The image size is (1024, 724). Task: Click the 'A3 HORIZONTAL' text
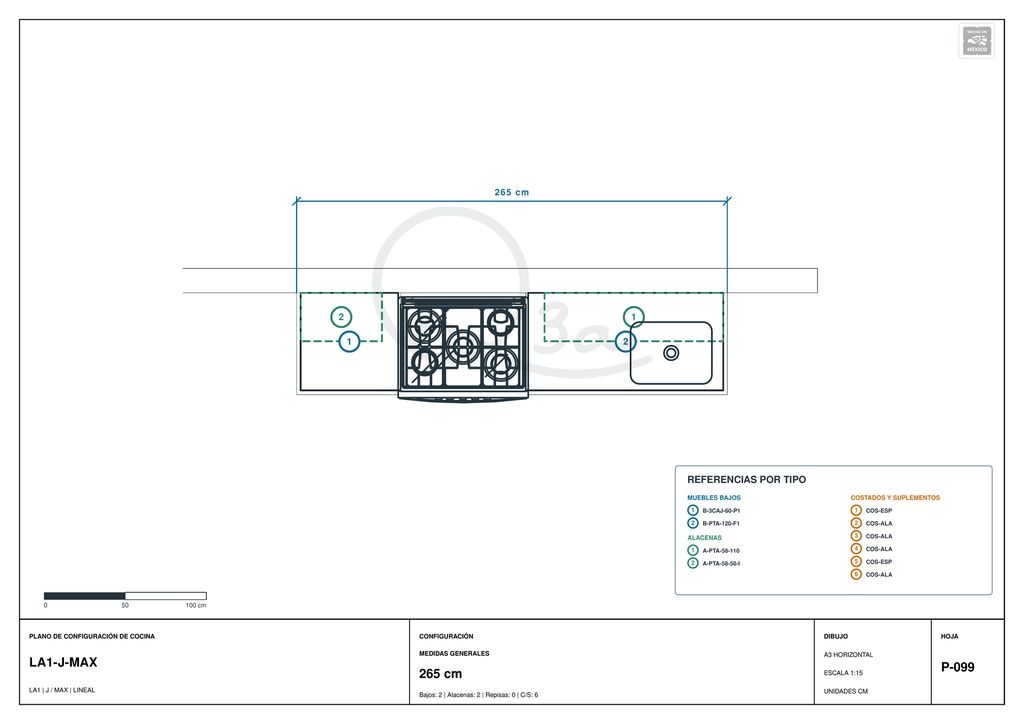pos(848,655)
